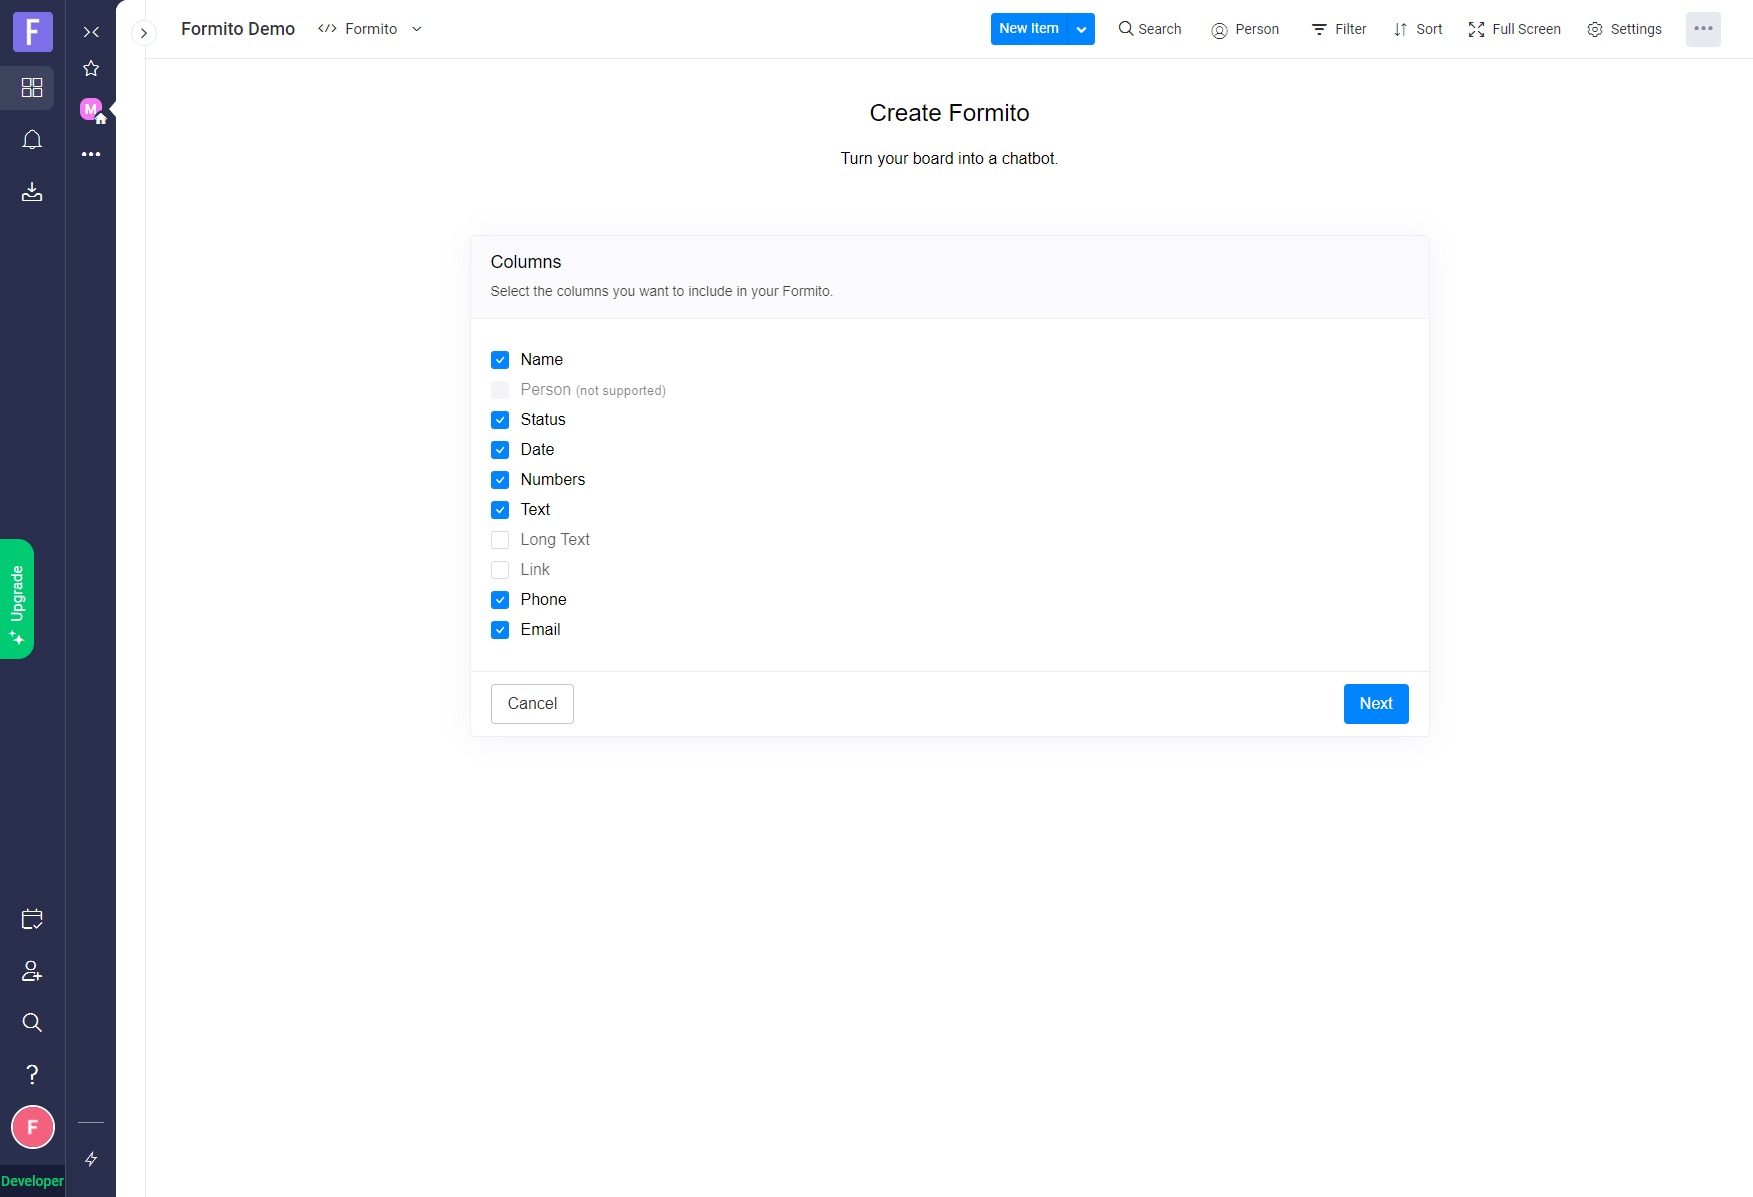Open the sidebar search magnifier

click(32, 1022)
